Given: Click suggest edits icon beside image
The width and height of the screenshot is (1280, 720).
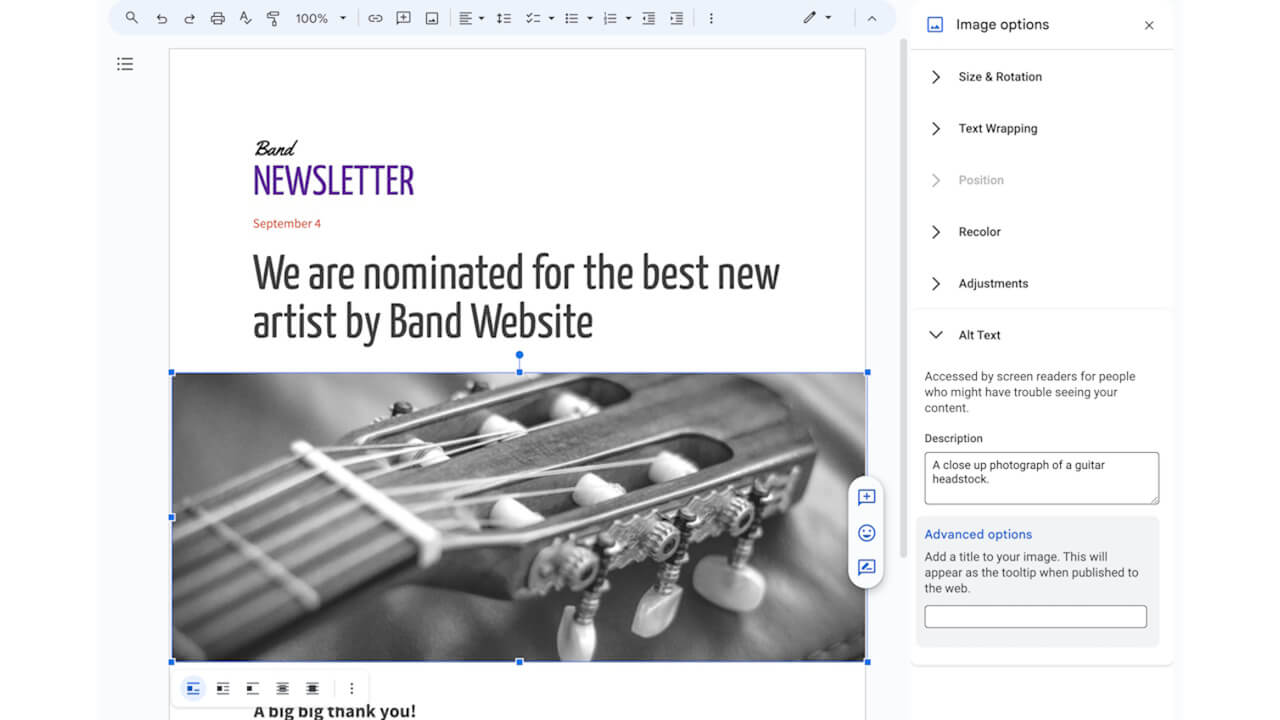Looking at the screenshot, I should pos(866,567).
